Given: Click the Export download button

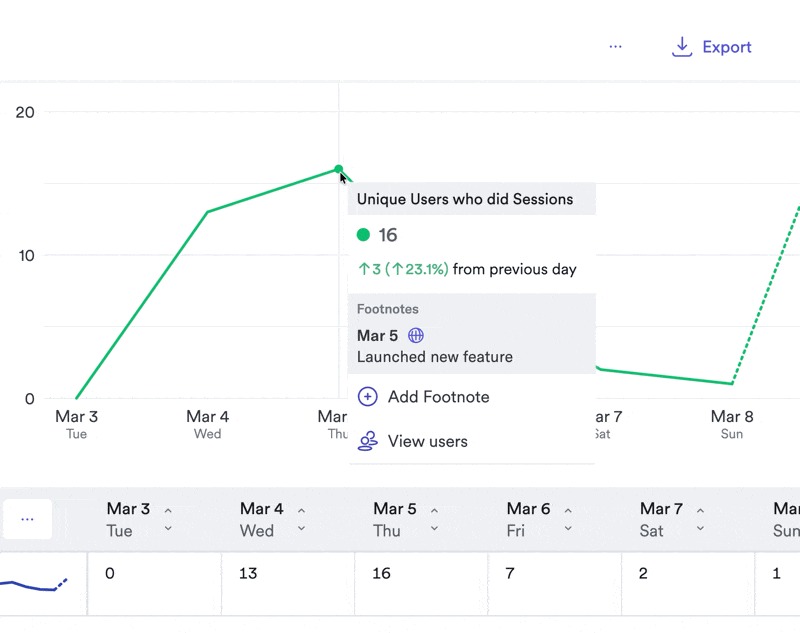Looking at the screenshot, I should click(x=711, y=47).
